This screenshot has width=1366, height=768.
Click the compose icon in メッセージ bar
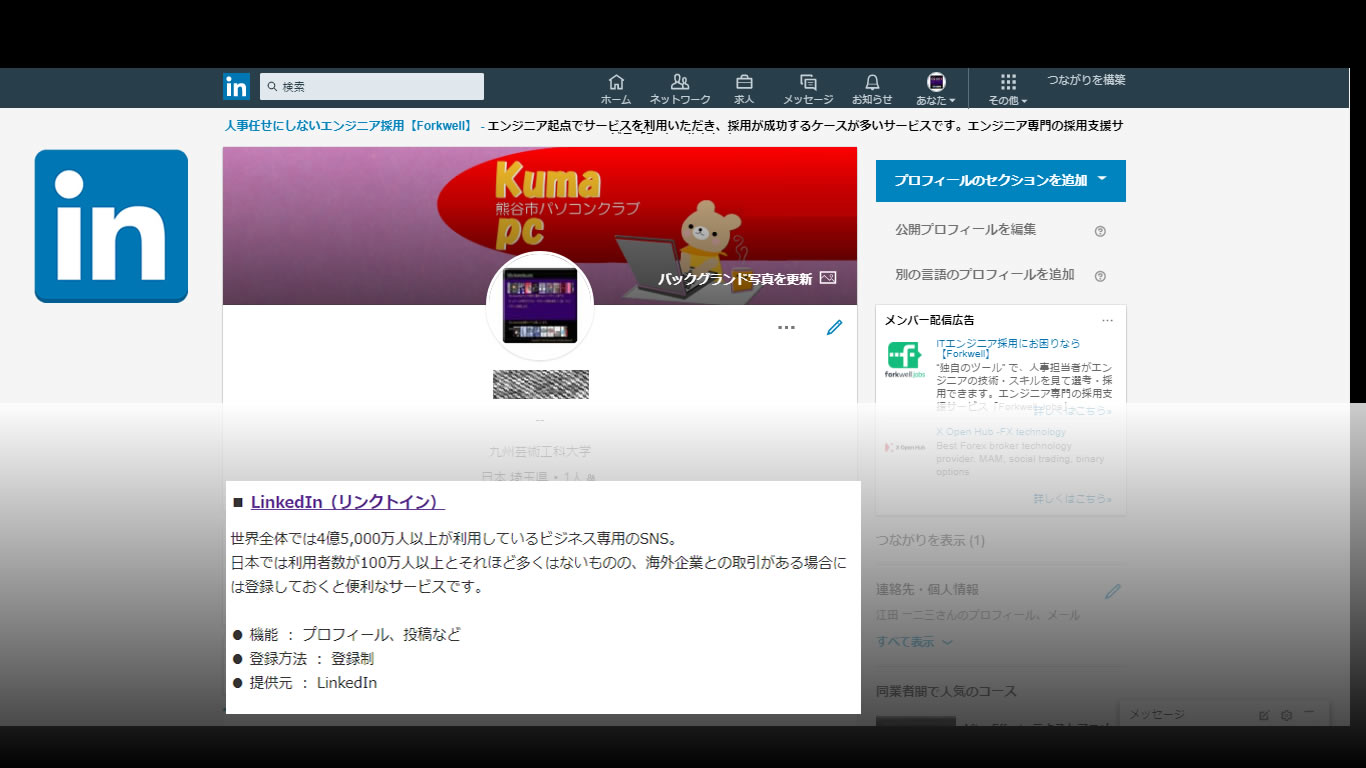tap(1264, 715)
